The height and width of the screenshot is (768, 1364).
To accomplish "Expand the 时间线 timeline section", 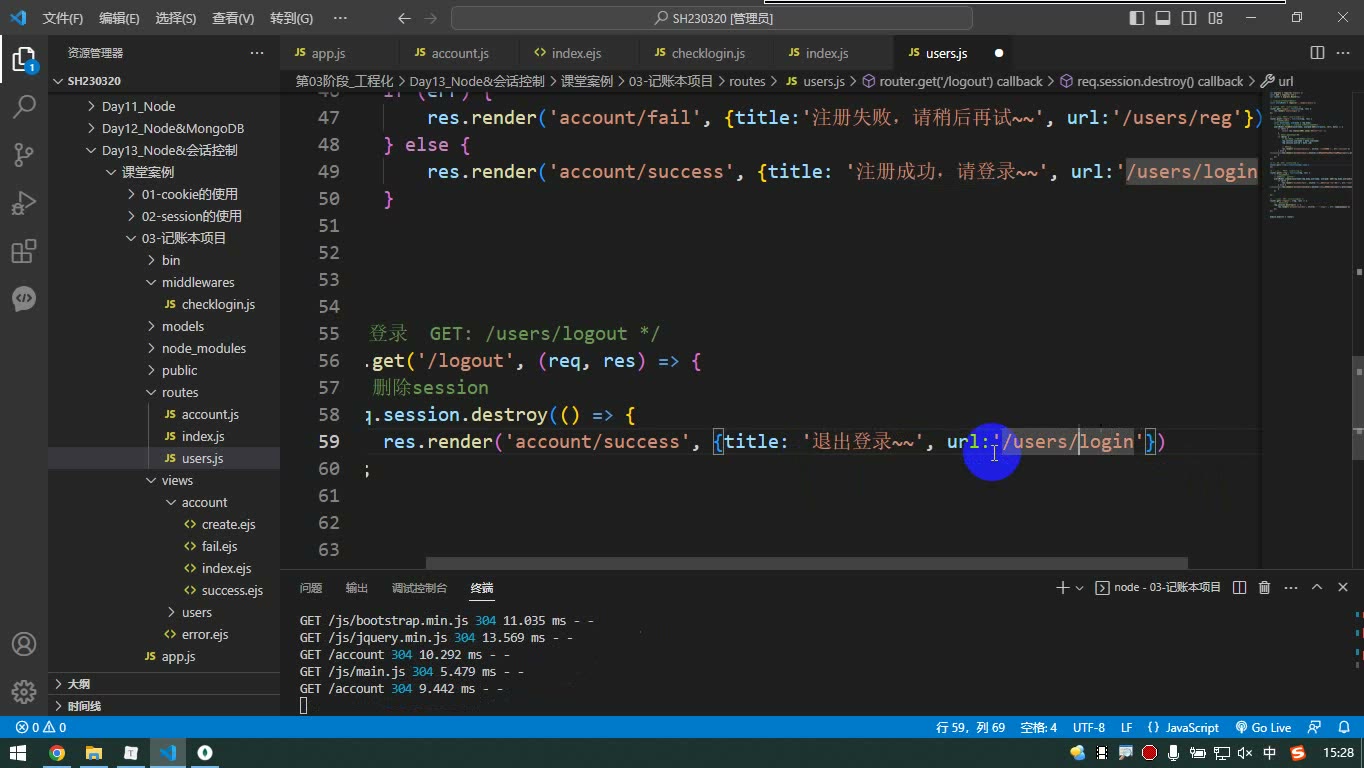I will point(164,706).
